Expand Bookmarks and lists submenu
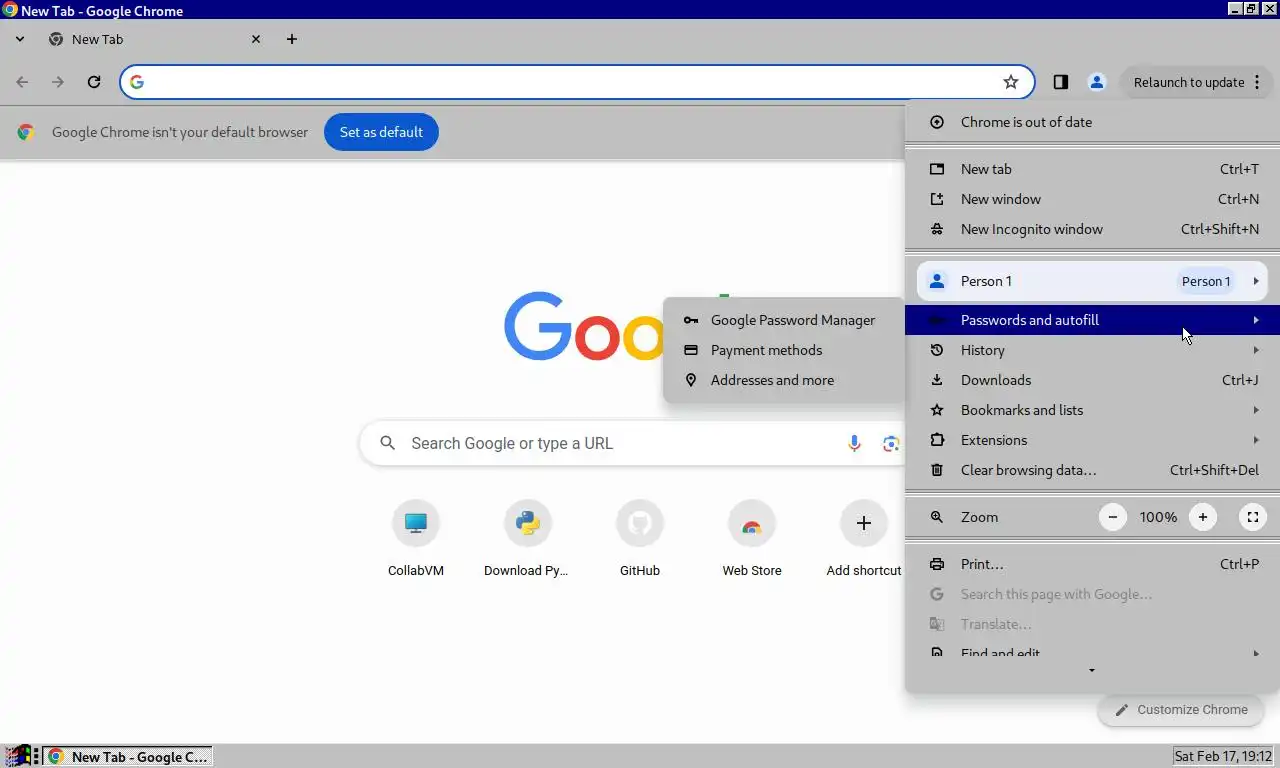Screen dimensions: 1280x768 coord(1092,410)
